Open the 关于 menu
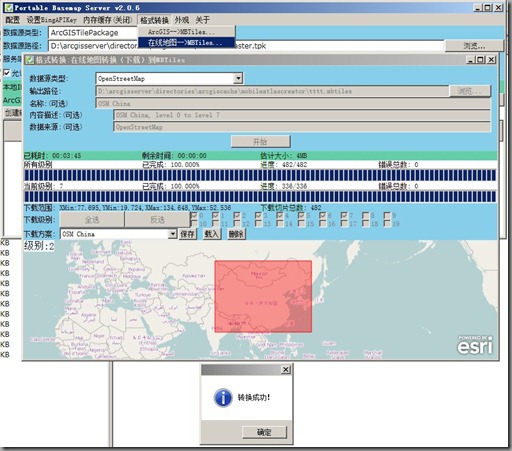Image resolution: width=512 pixels, height=451 pixels. pos(202,20)
